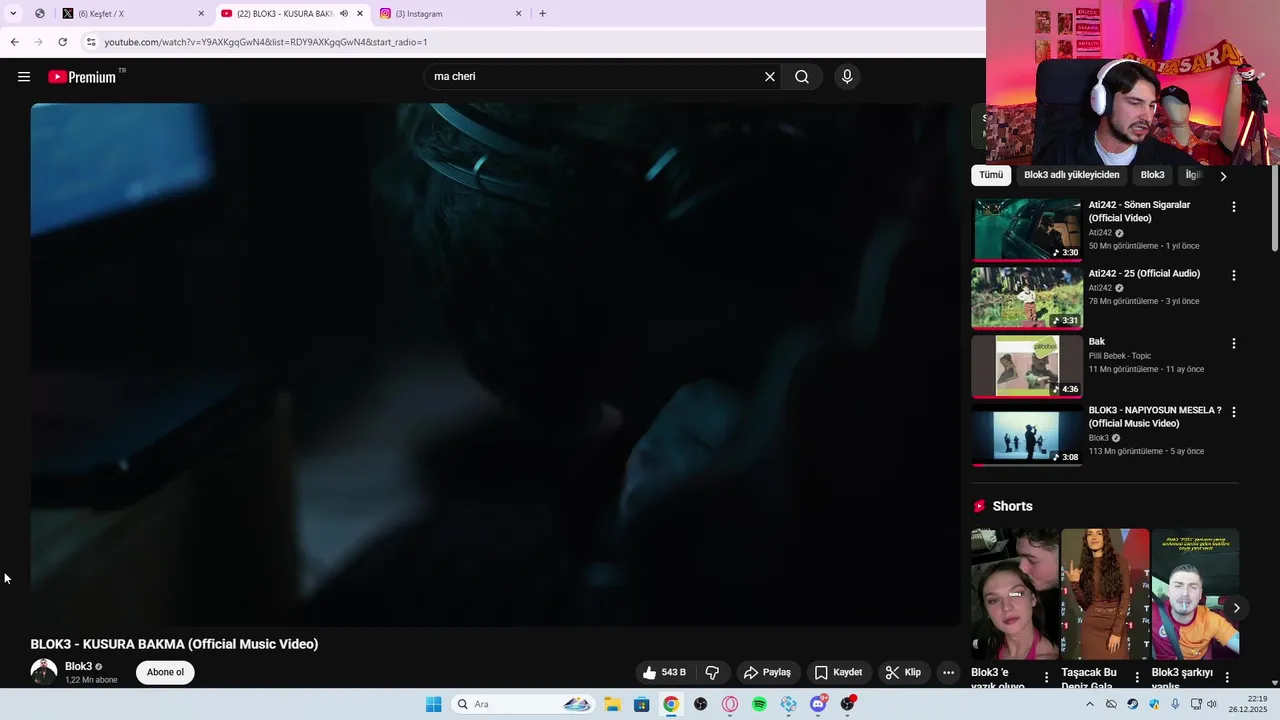
Task: Open the Windows Start menu
Action: pyautogui.click(x=433, y=704)
